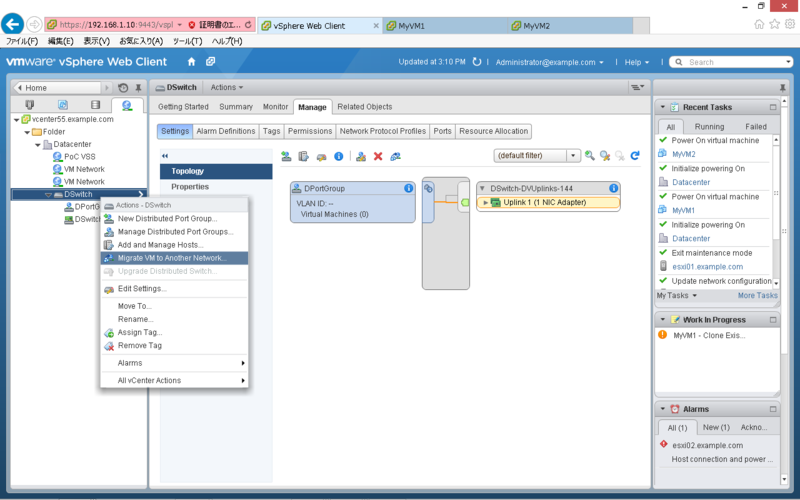Open DSwitch-DVUplinks-144 info icon
Viewport: 800px width, 500px height.
pyautogui.click(x=613, y=188)
